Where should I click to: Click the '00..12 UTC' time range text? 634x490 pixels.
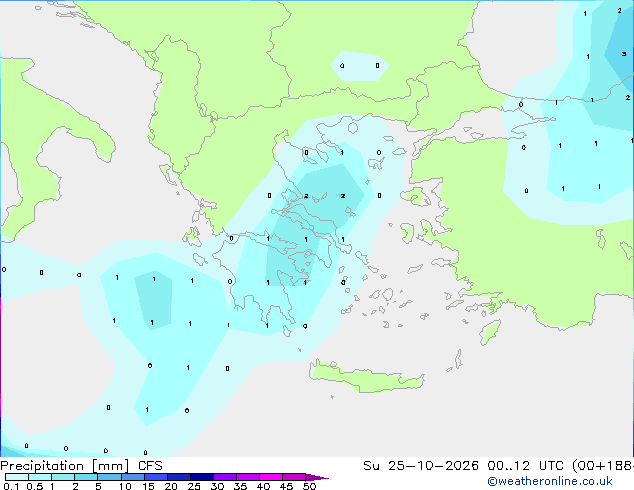click(x=527, y=466)
